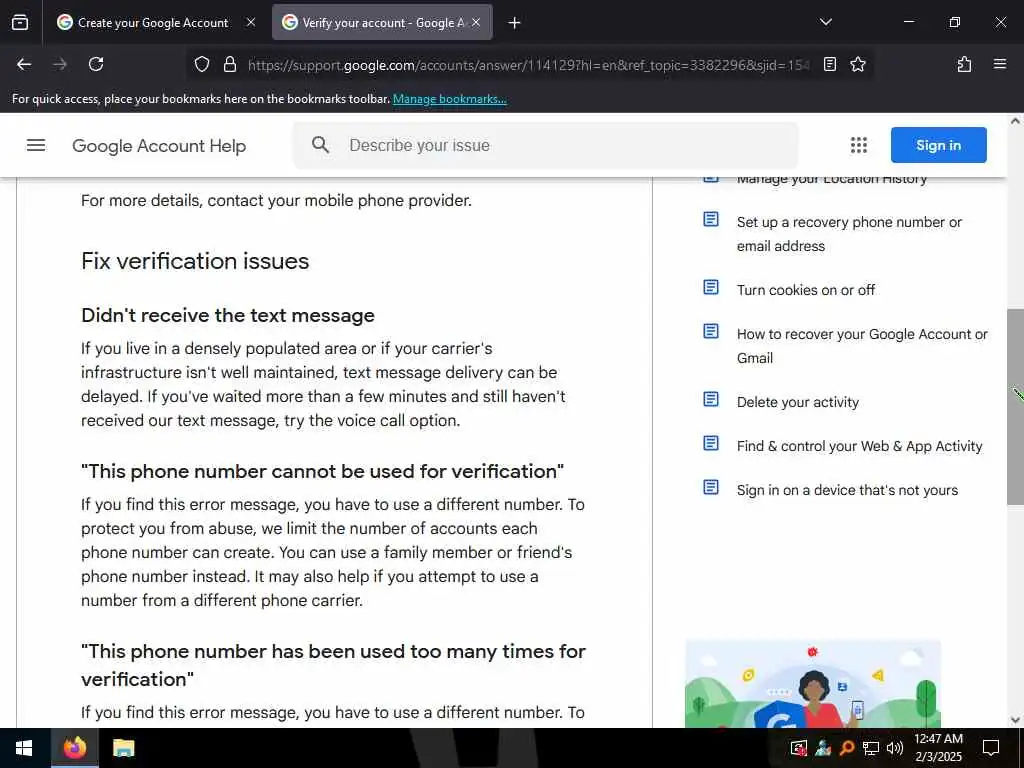Click article icon beside Delete your activity
Viewport: 1024px width, 768px height.
tap(711, 399)
